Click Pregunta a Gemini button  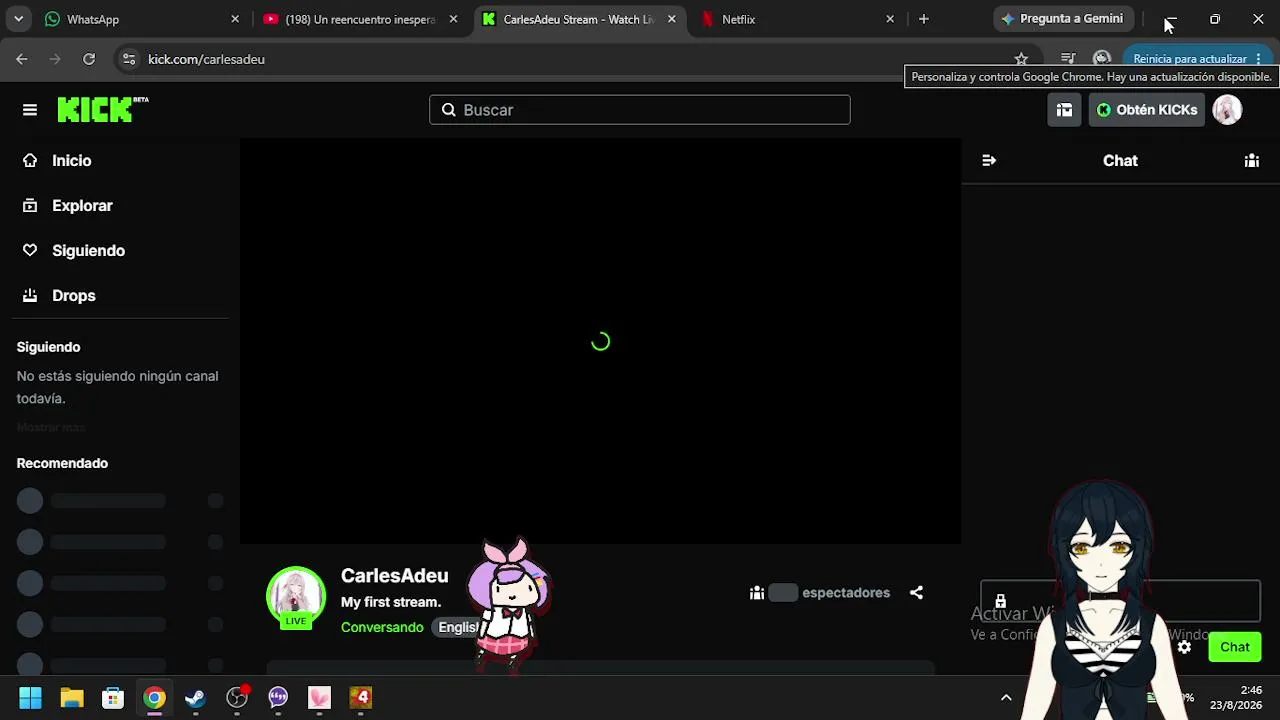click(x=1062, y=19)
